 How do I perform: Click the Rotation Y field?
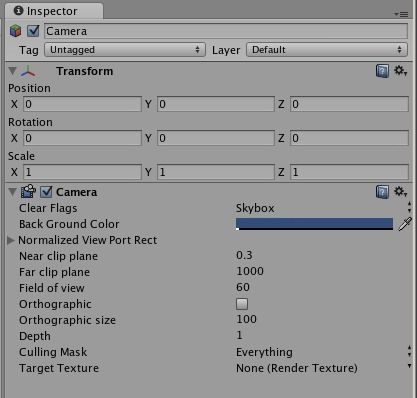216,138
